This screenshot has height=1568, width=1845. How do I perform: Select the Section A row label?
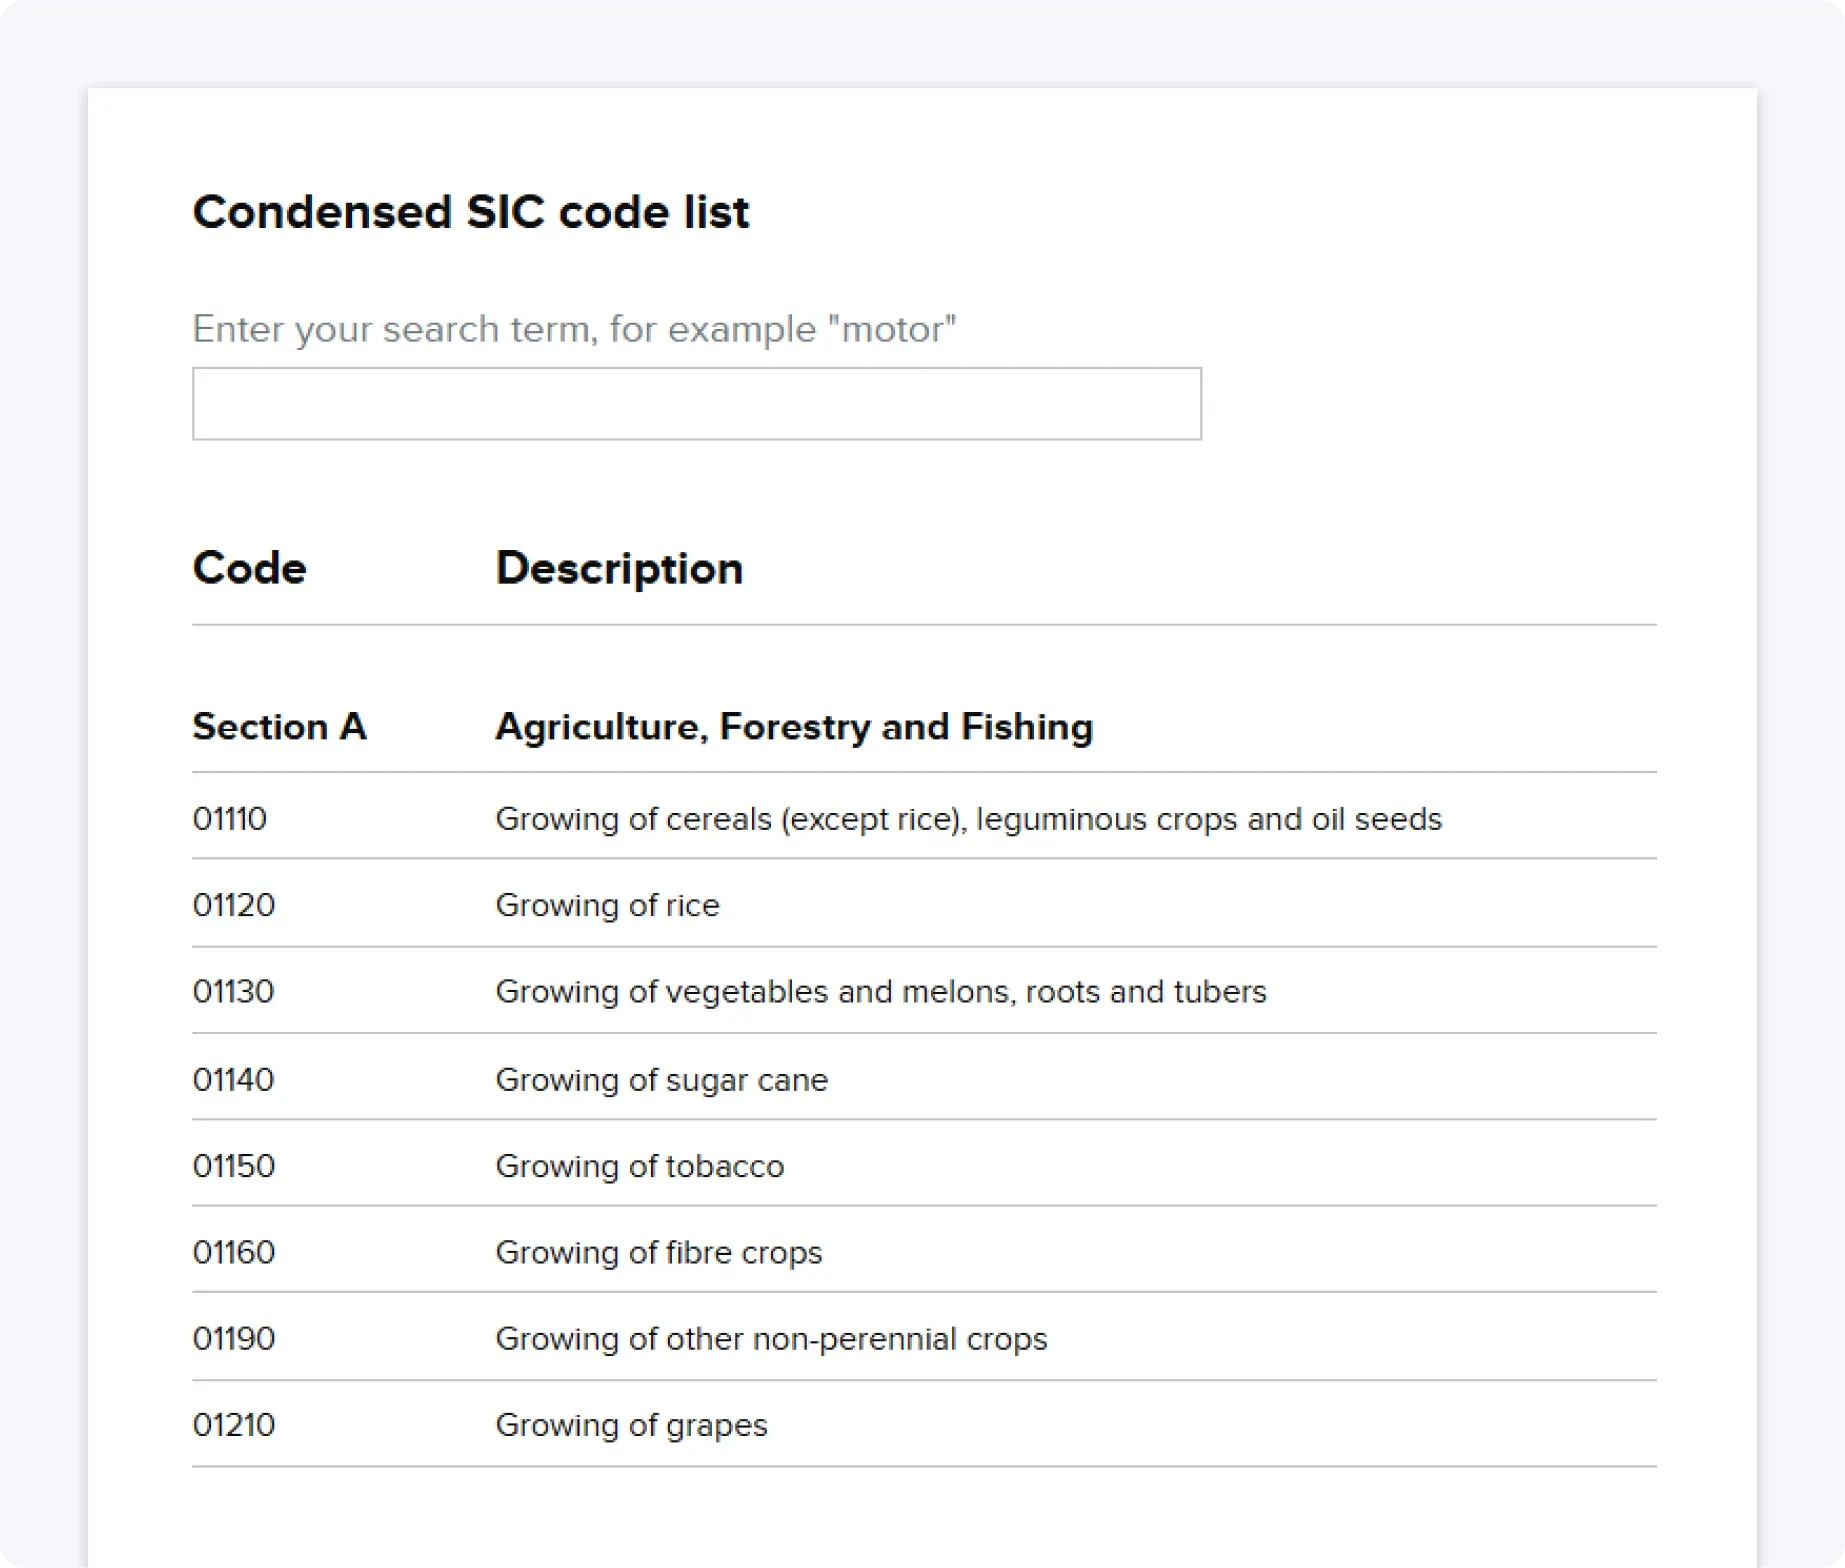click(279, 726)
